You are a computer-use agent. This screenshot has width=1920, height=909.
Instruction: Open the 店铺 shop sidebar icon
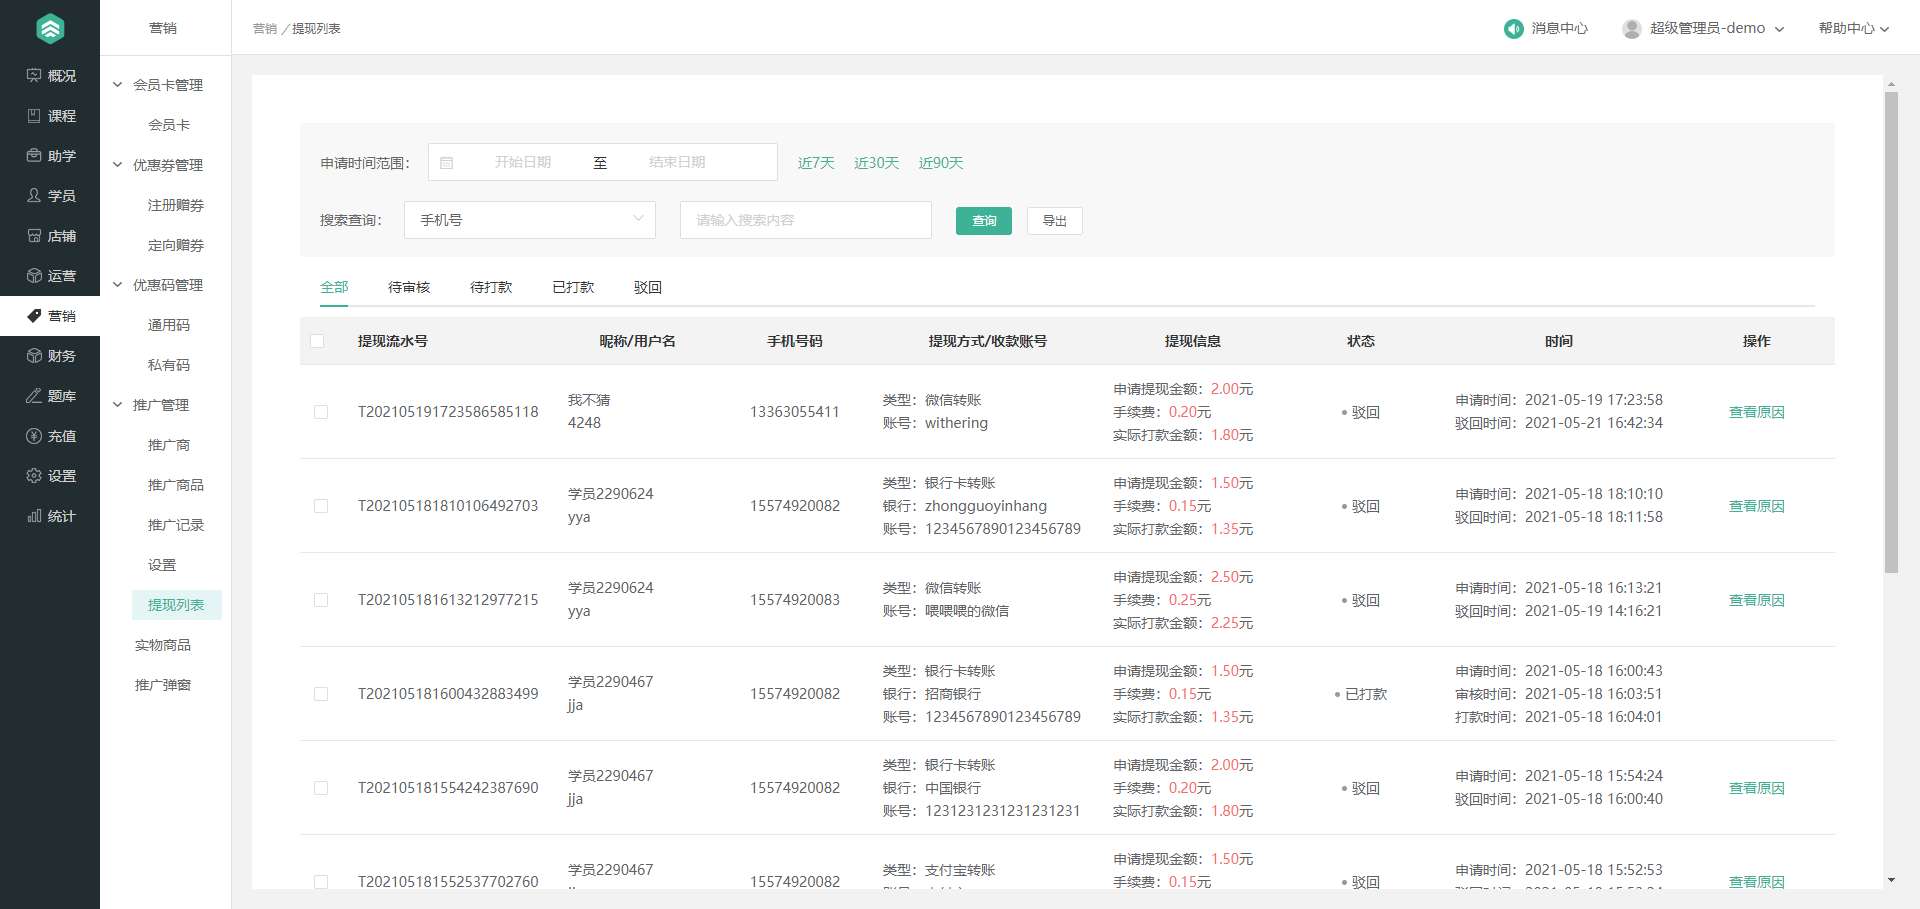click(x=34, y=236)
